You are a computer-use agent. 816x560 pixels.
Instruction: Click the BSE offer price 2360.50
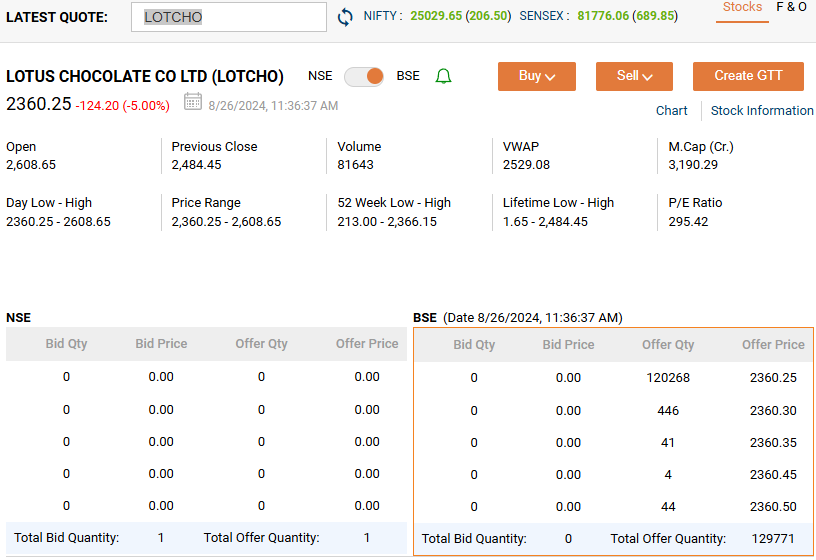click(x=773, y=507)
